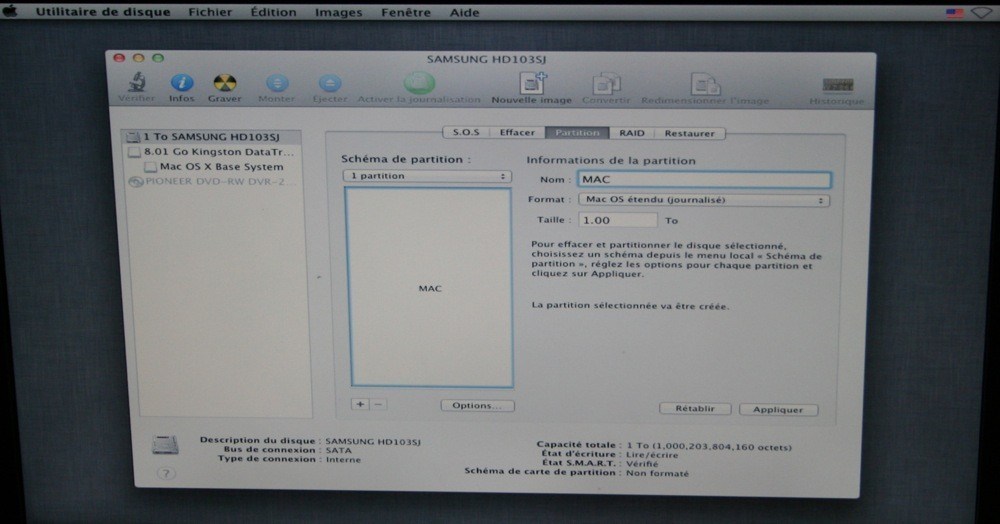Click the Monter toolbar icon
The width and height of the screenshot is (1000, 524).
point(277,83)
